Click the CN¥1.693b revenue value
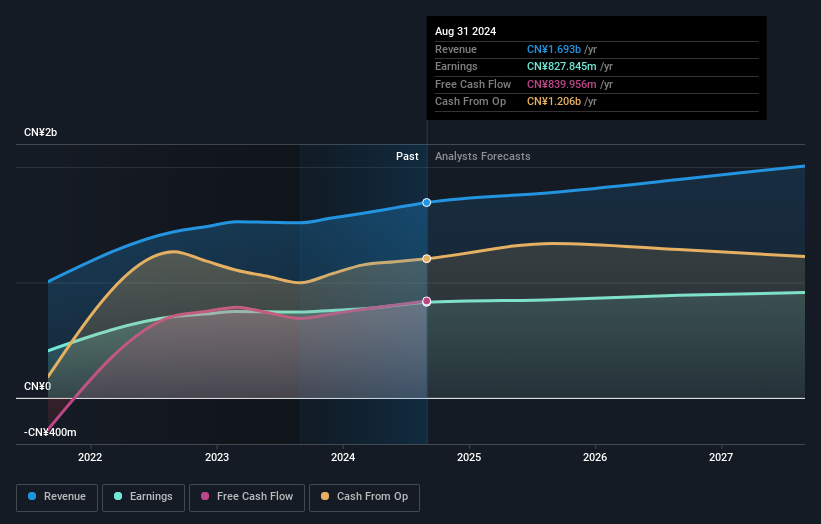 pyautogui.click(x=554, y=49)
